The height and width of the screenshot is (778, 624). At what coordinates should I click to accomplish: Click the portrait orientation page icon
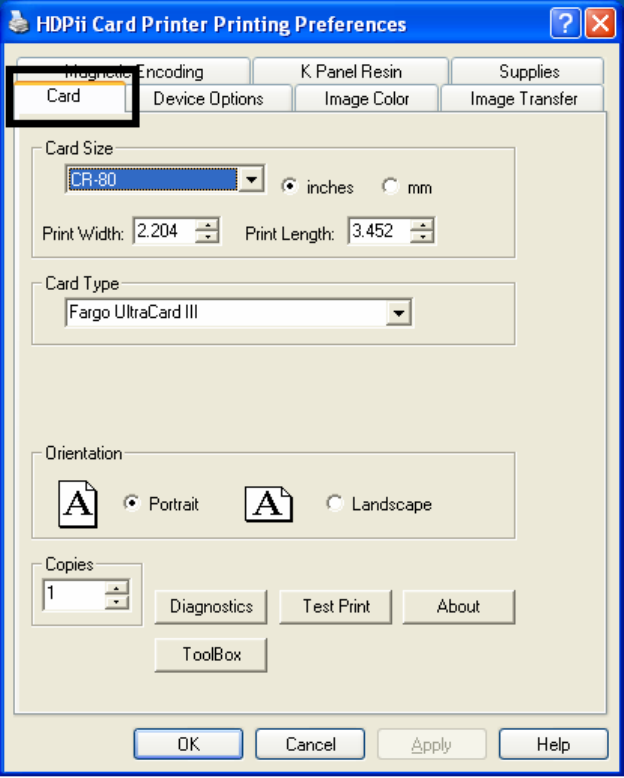(x=77, y=504)
